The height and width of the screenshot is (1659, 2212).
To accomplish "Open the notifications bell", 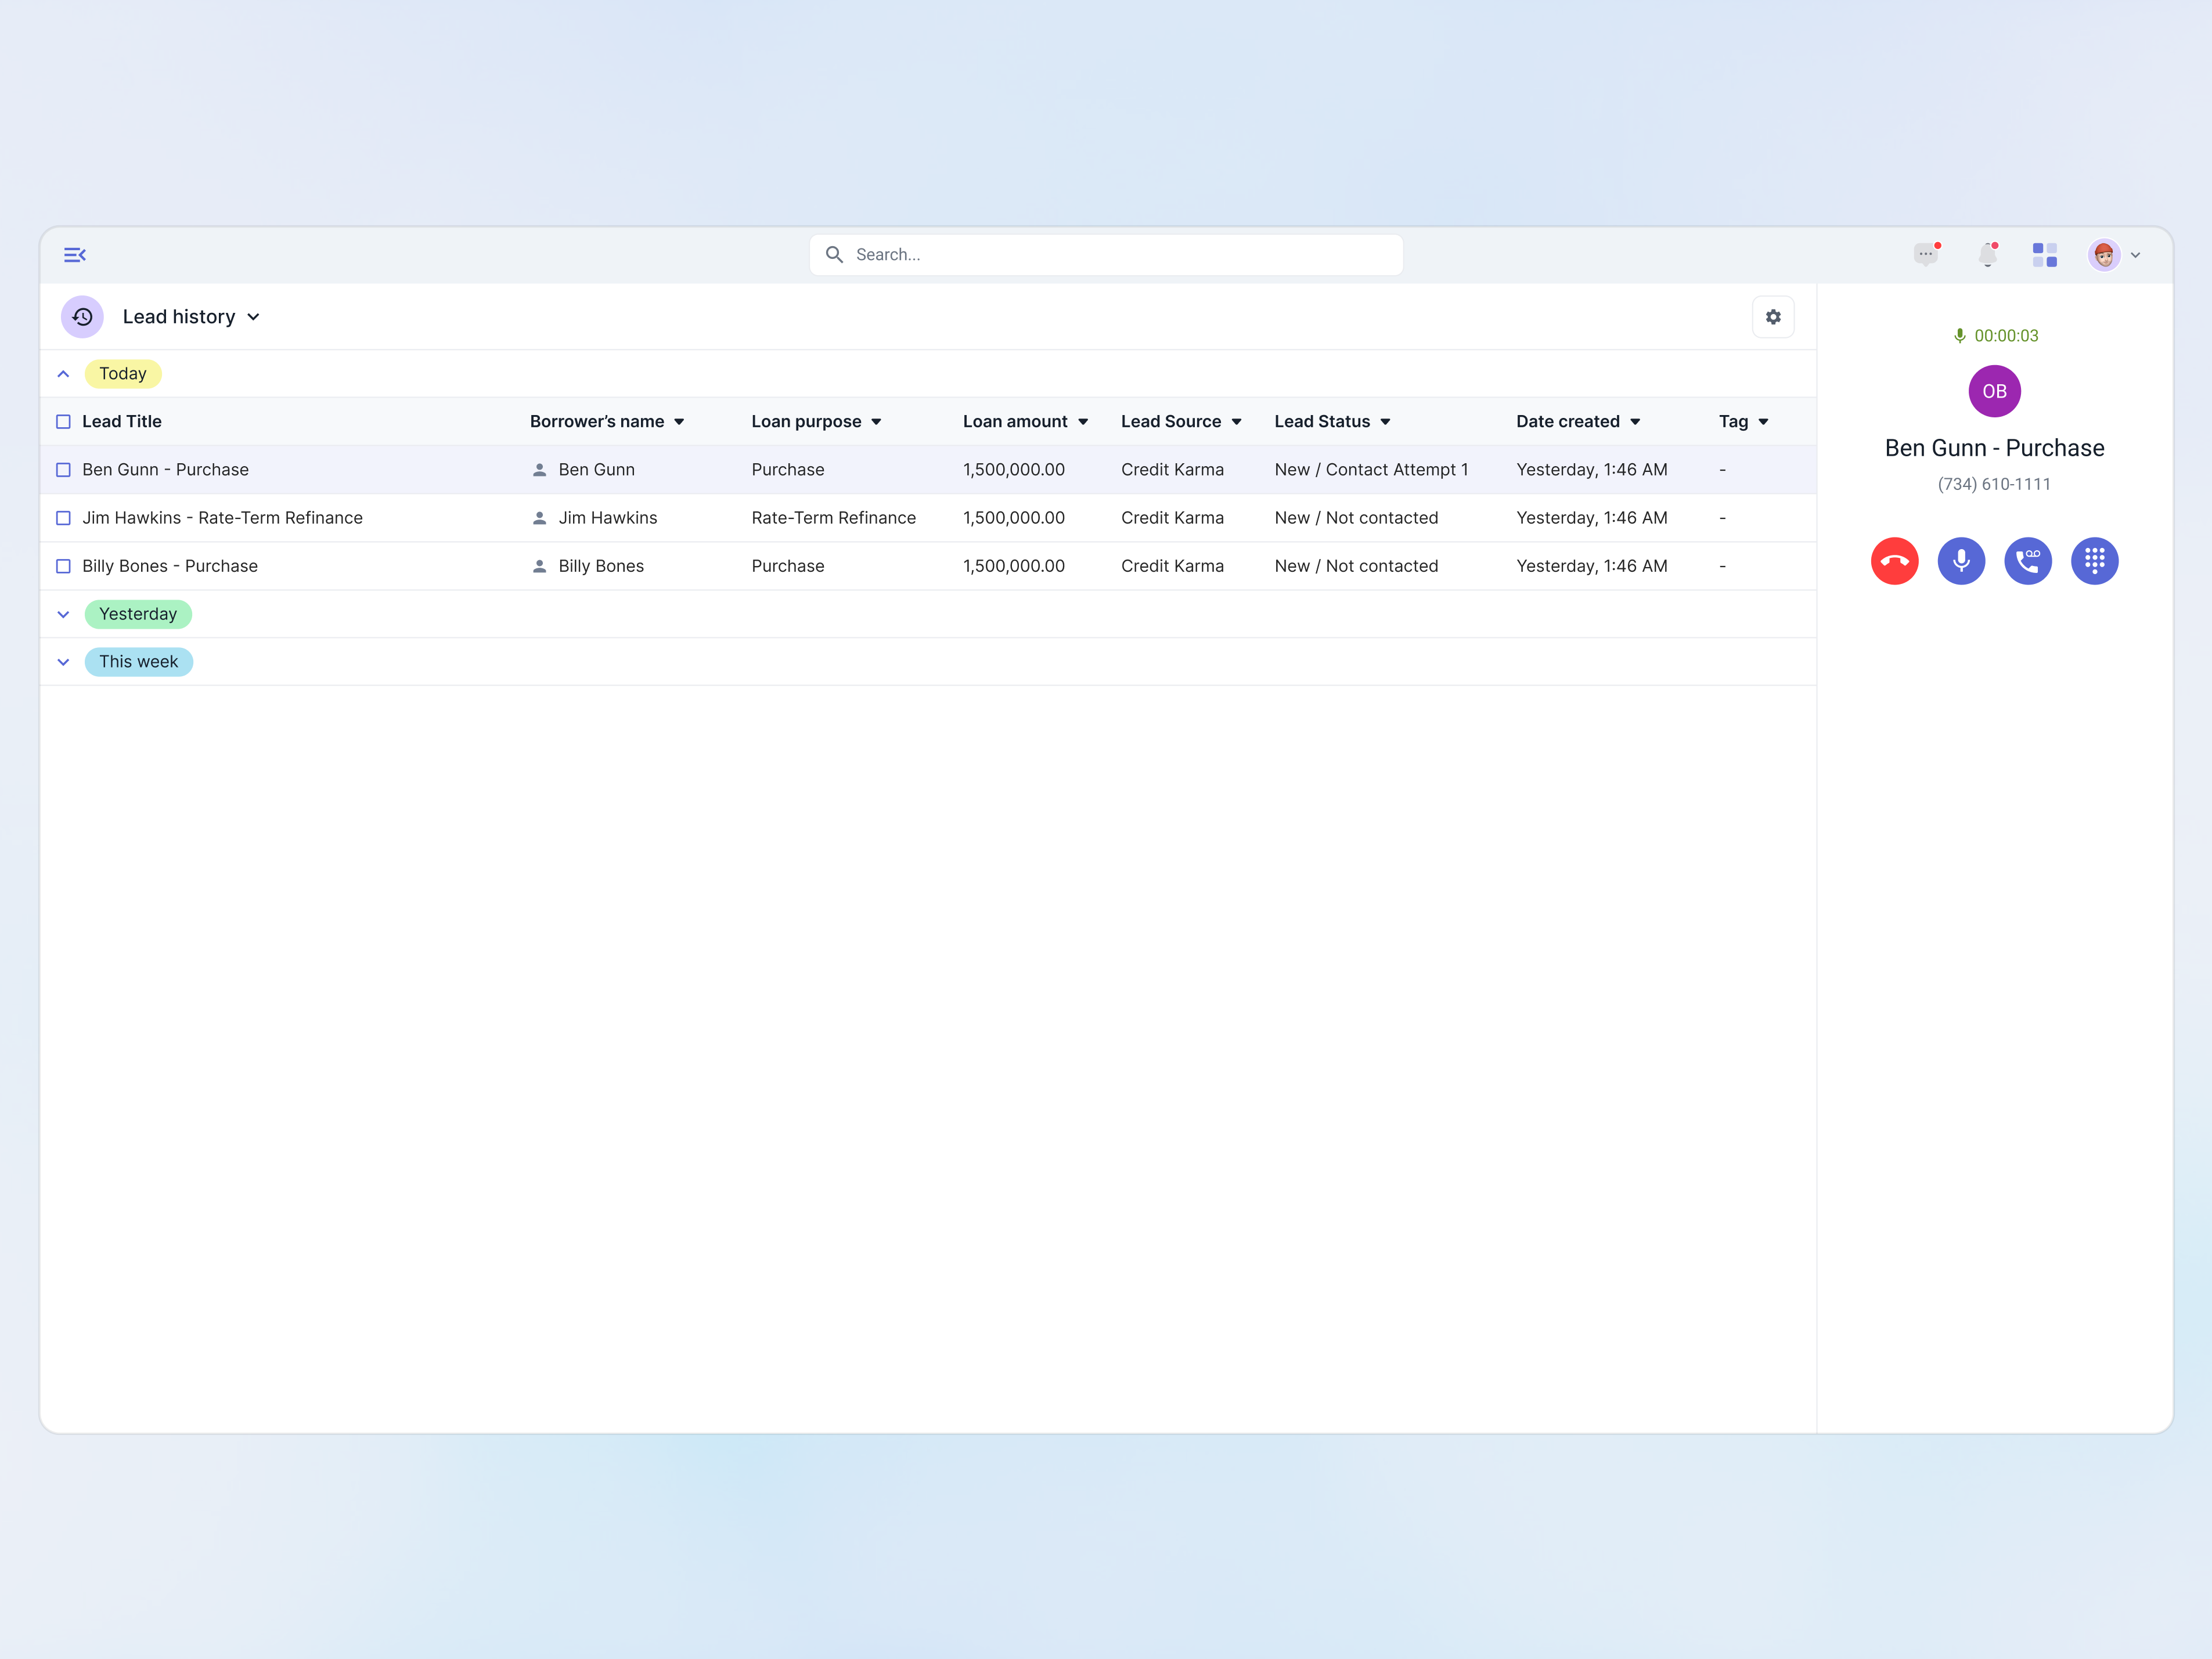I will pos(1987,255).
